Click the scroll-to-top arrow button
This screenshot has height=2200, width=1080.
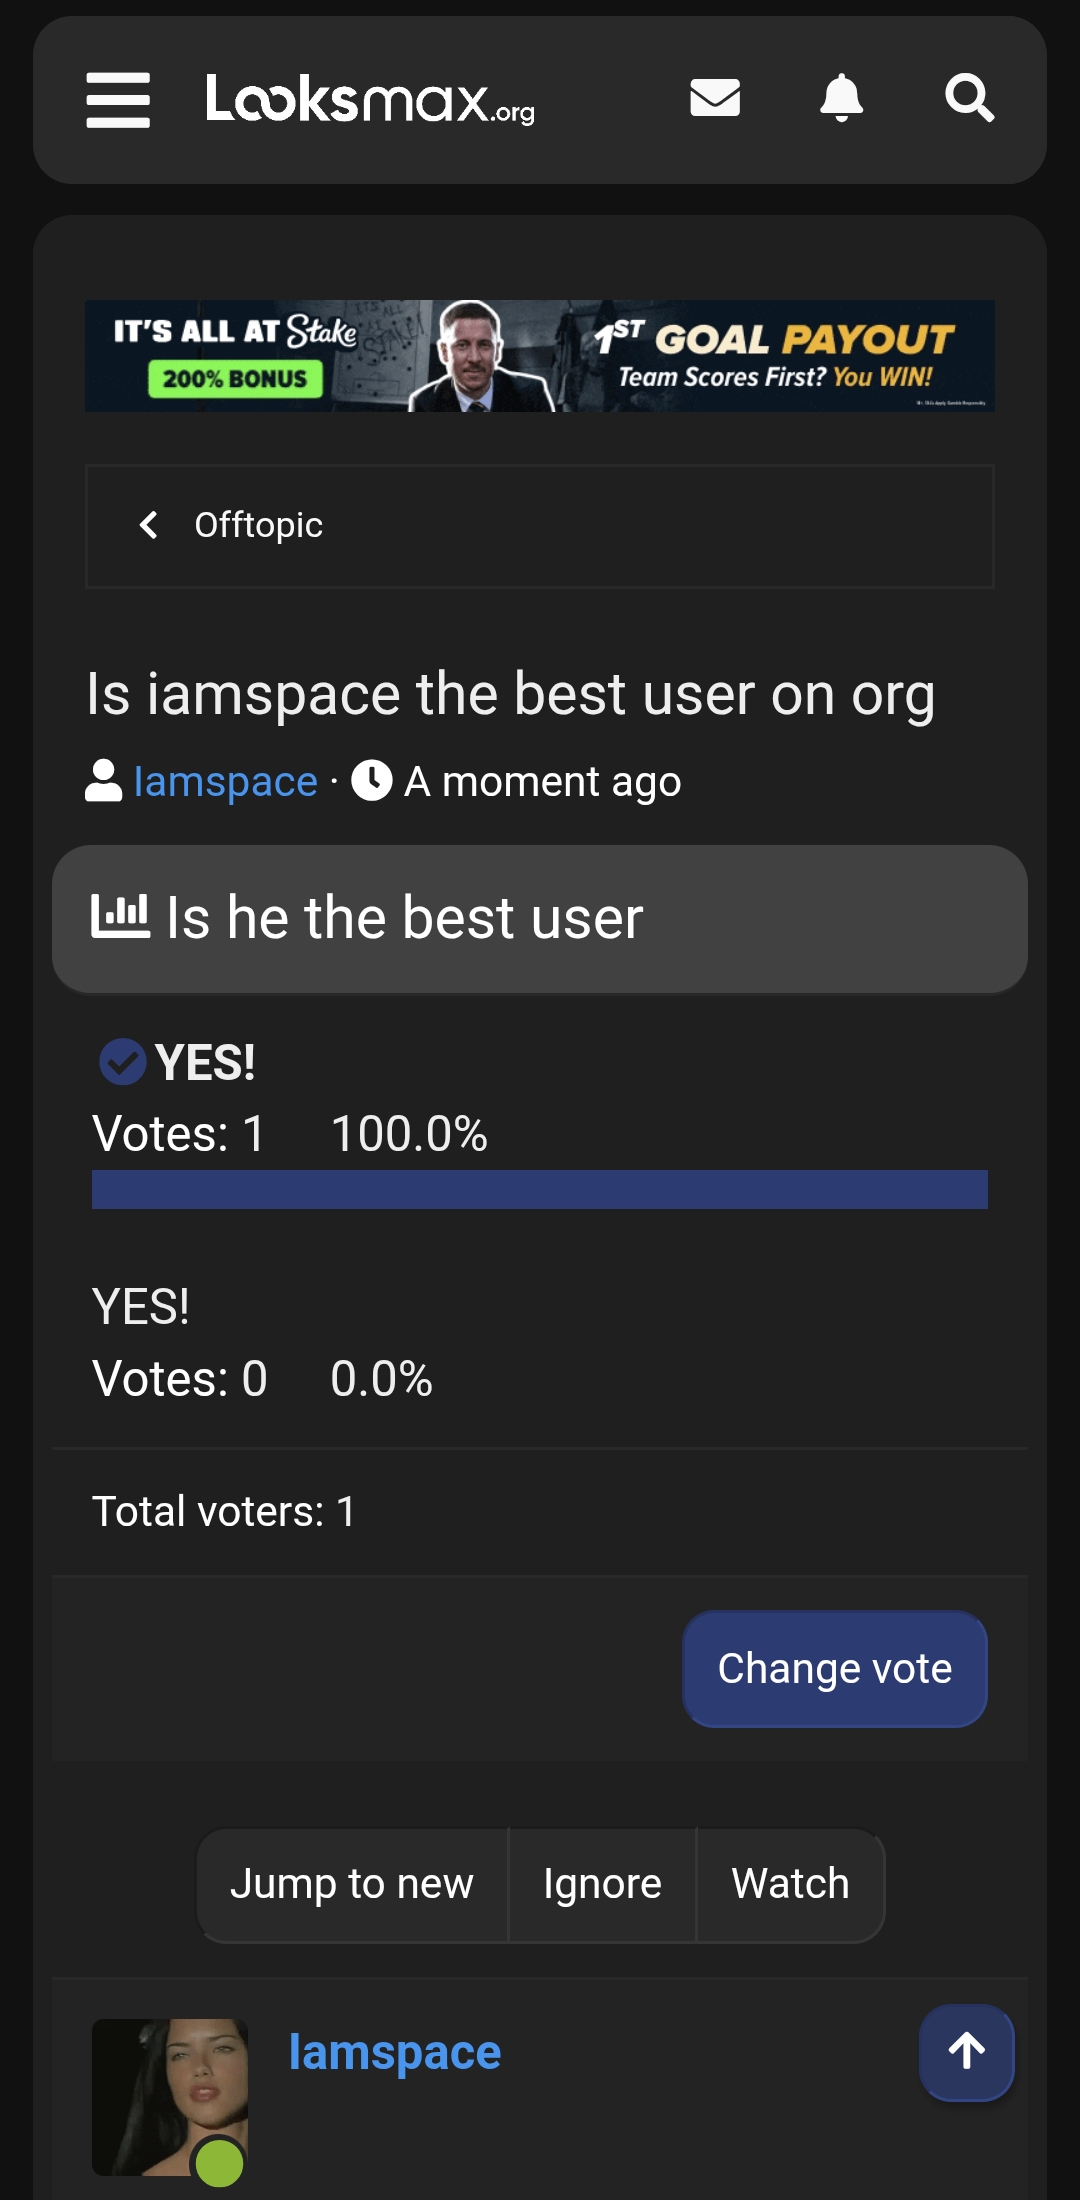pos(967,2052)
